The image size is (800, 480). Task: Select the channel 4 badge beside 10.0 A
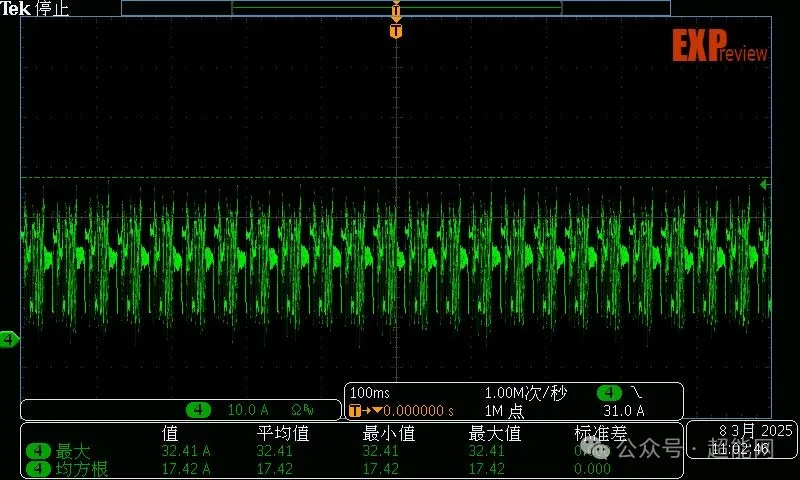(199, 410)
